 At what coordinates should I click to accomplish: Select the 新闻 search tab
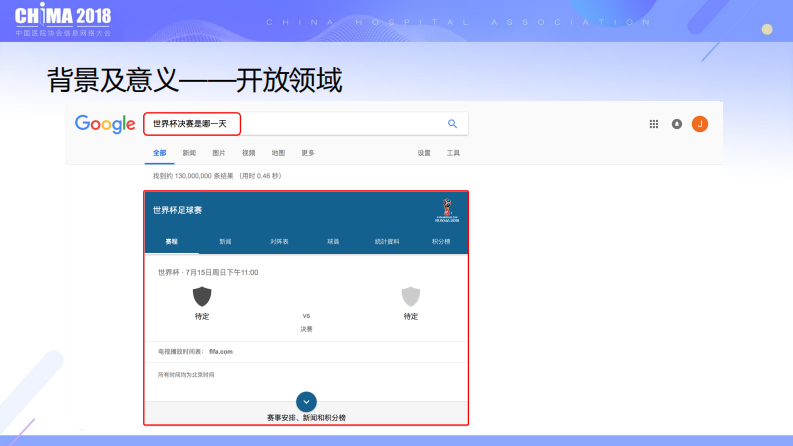click(x=189, y=153)
